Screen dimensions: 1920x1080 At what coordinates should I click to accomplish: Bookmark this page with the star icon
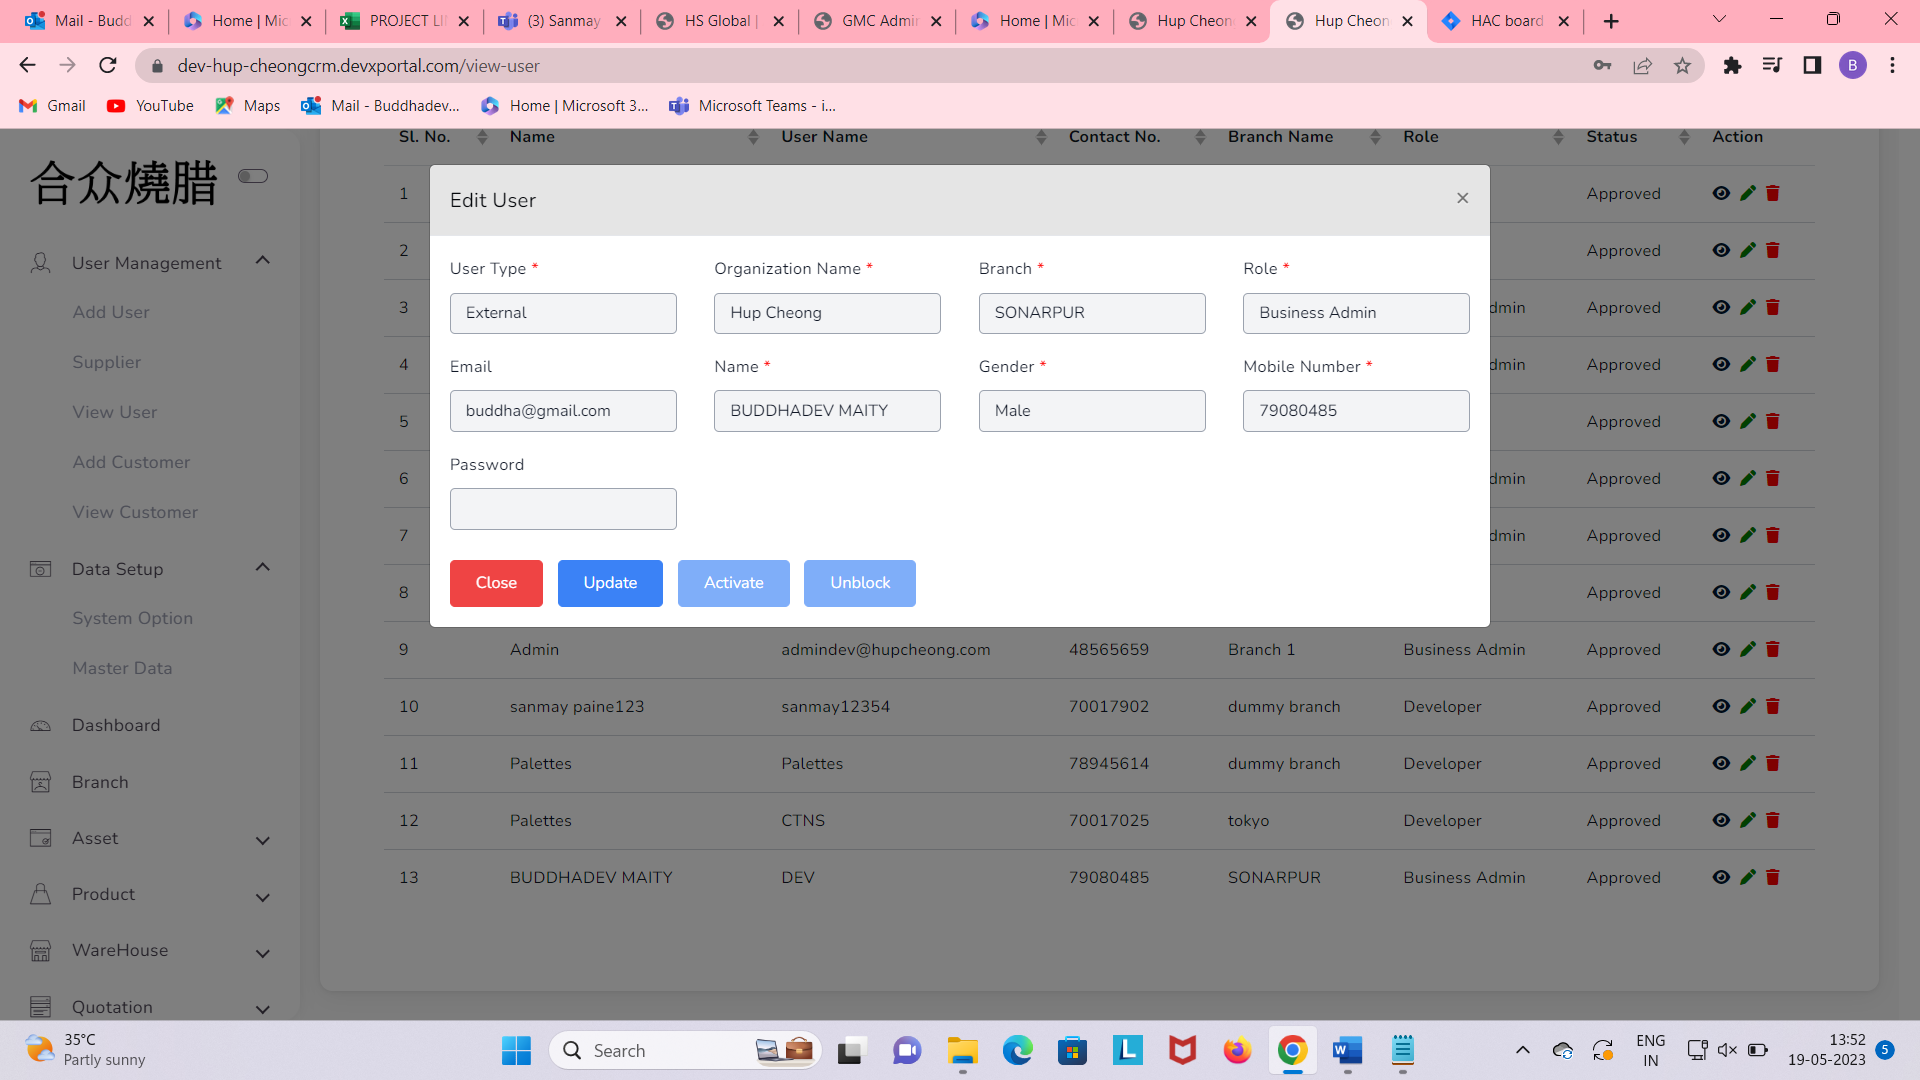[1682, 66]
